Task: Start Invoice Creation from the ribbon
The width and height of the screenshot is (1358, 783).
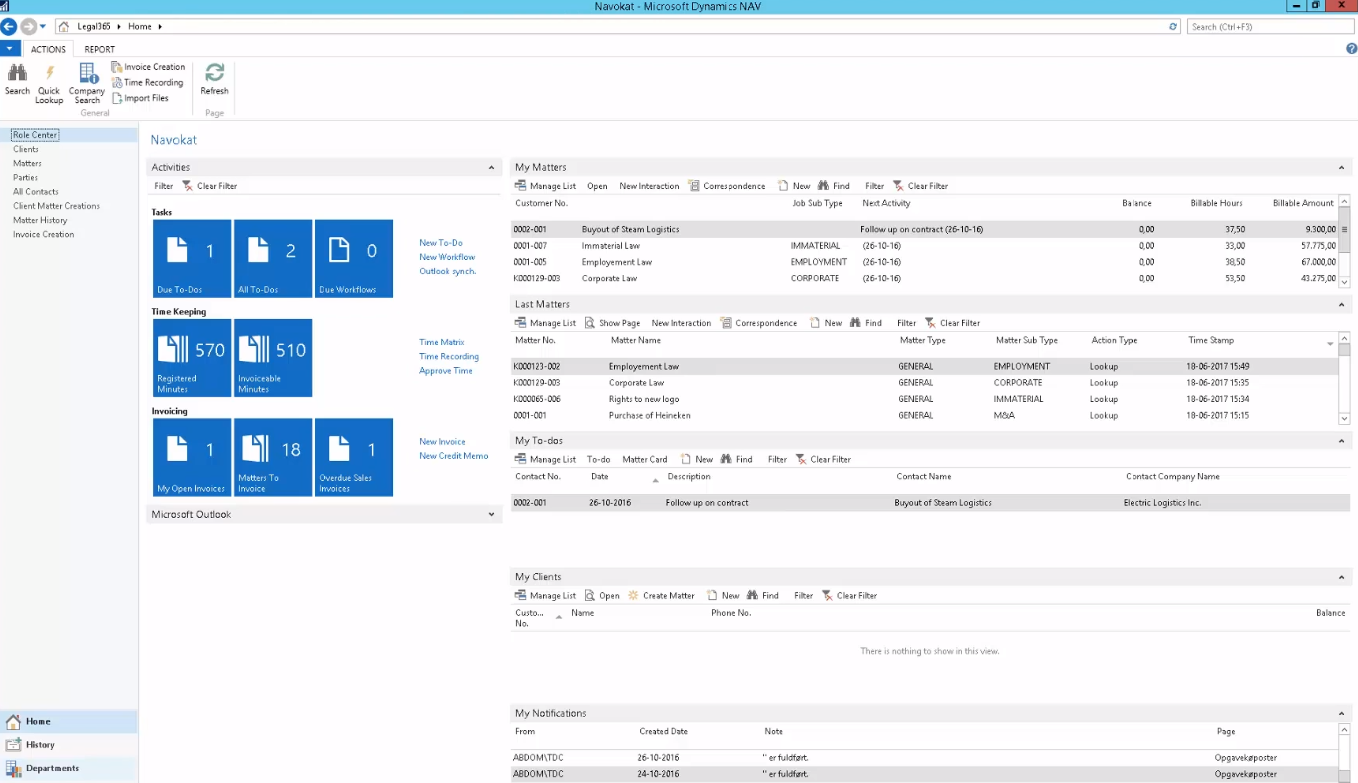Action: (148, 66)
